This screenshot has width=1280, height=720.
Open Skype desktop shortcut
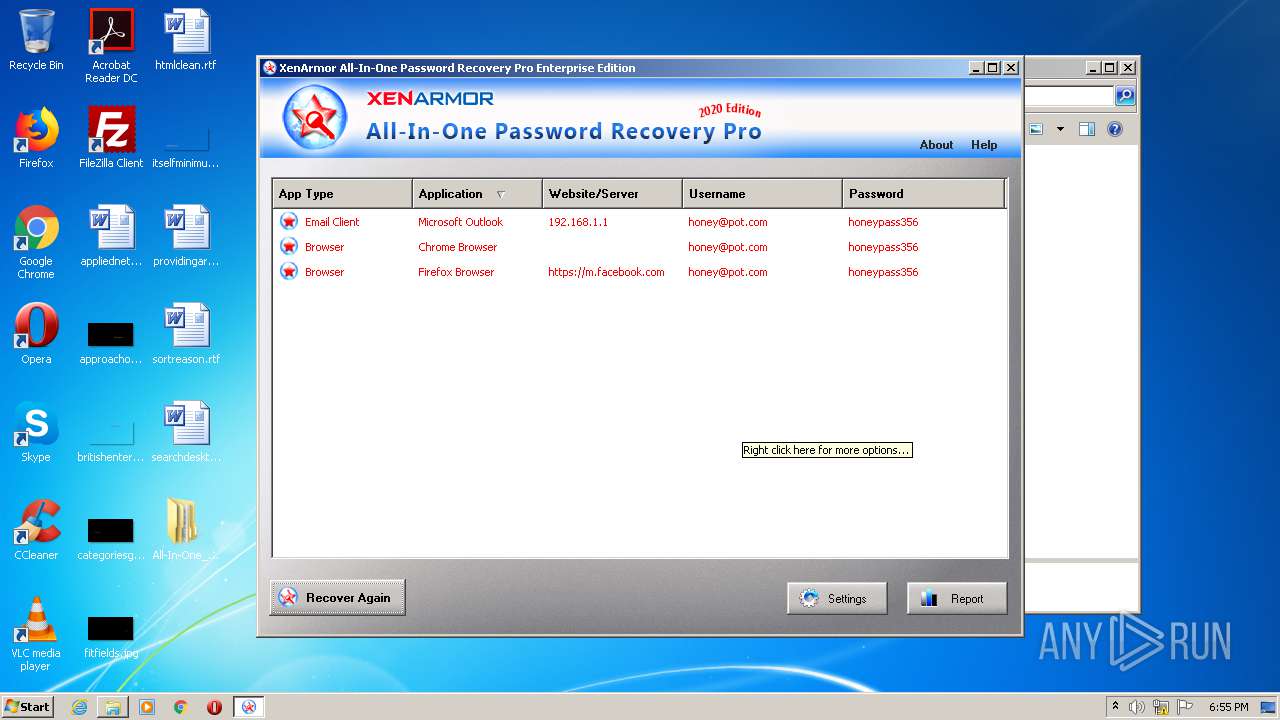[x=36, y=431]
